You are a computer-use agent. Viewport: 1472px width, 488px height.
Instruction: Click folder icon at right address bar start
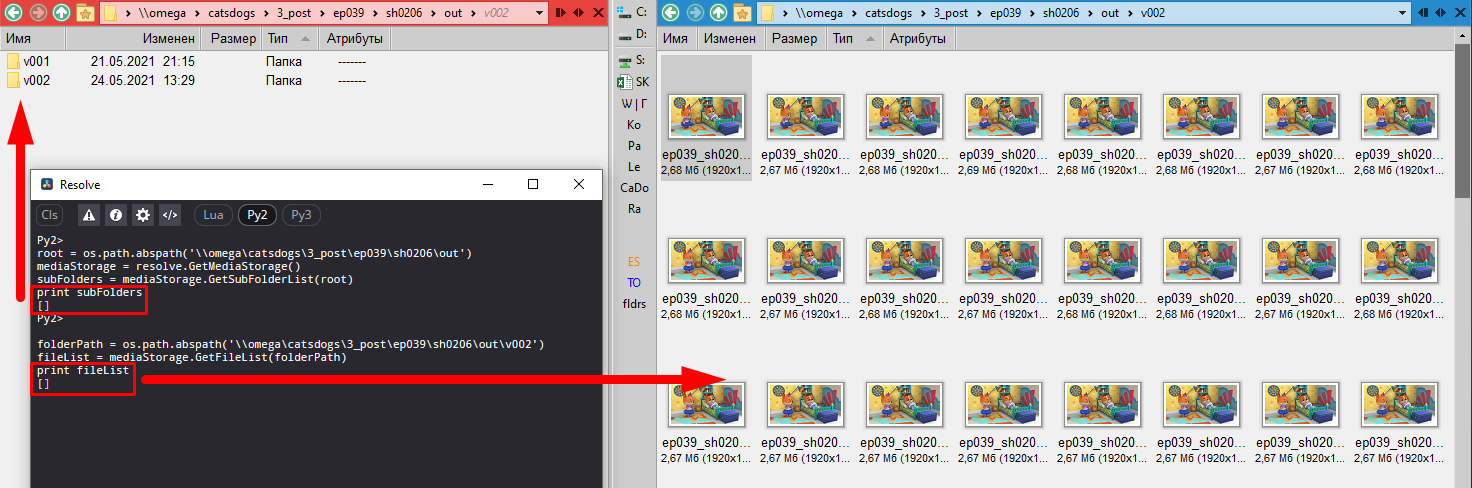pyautogui.click(x=767, y=13)
